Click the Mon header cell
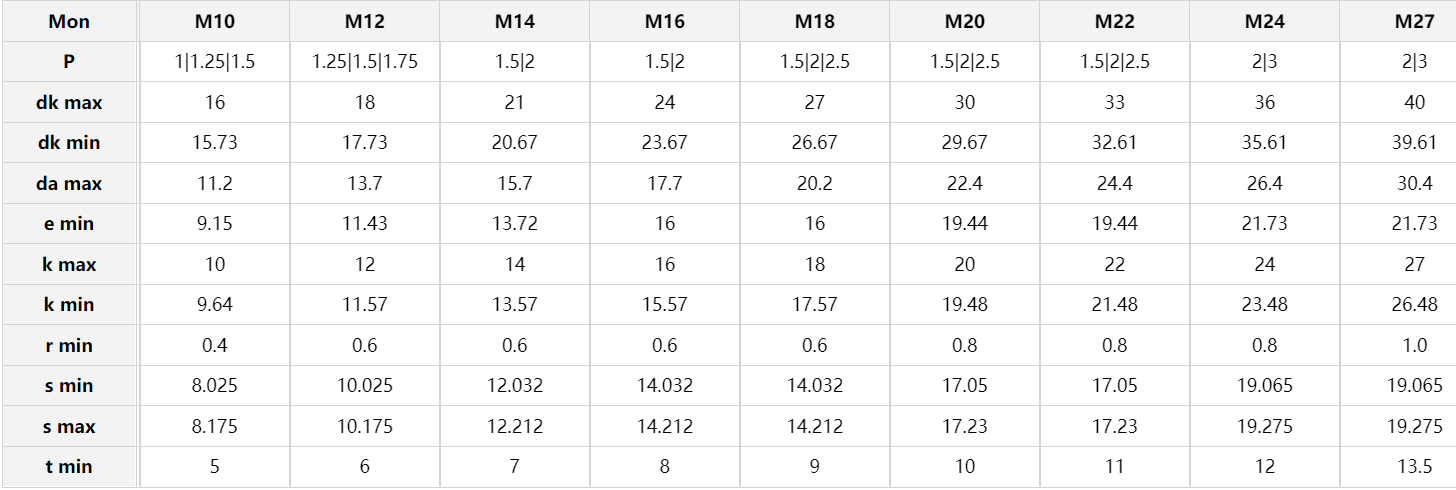1456x490 pixels. coord(69,21)
